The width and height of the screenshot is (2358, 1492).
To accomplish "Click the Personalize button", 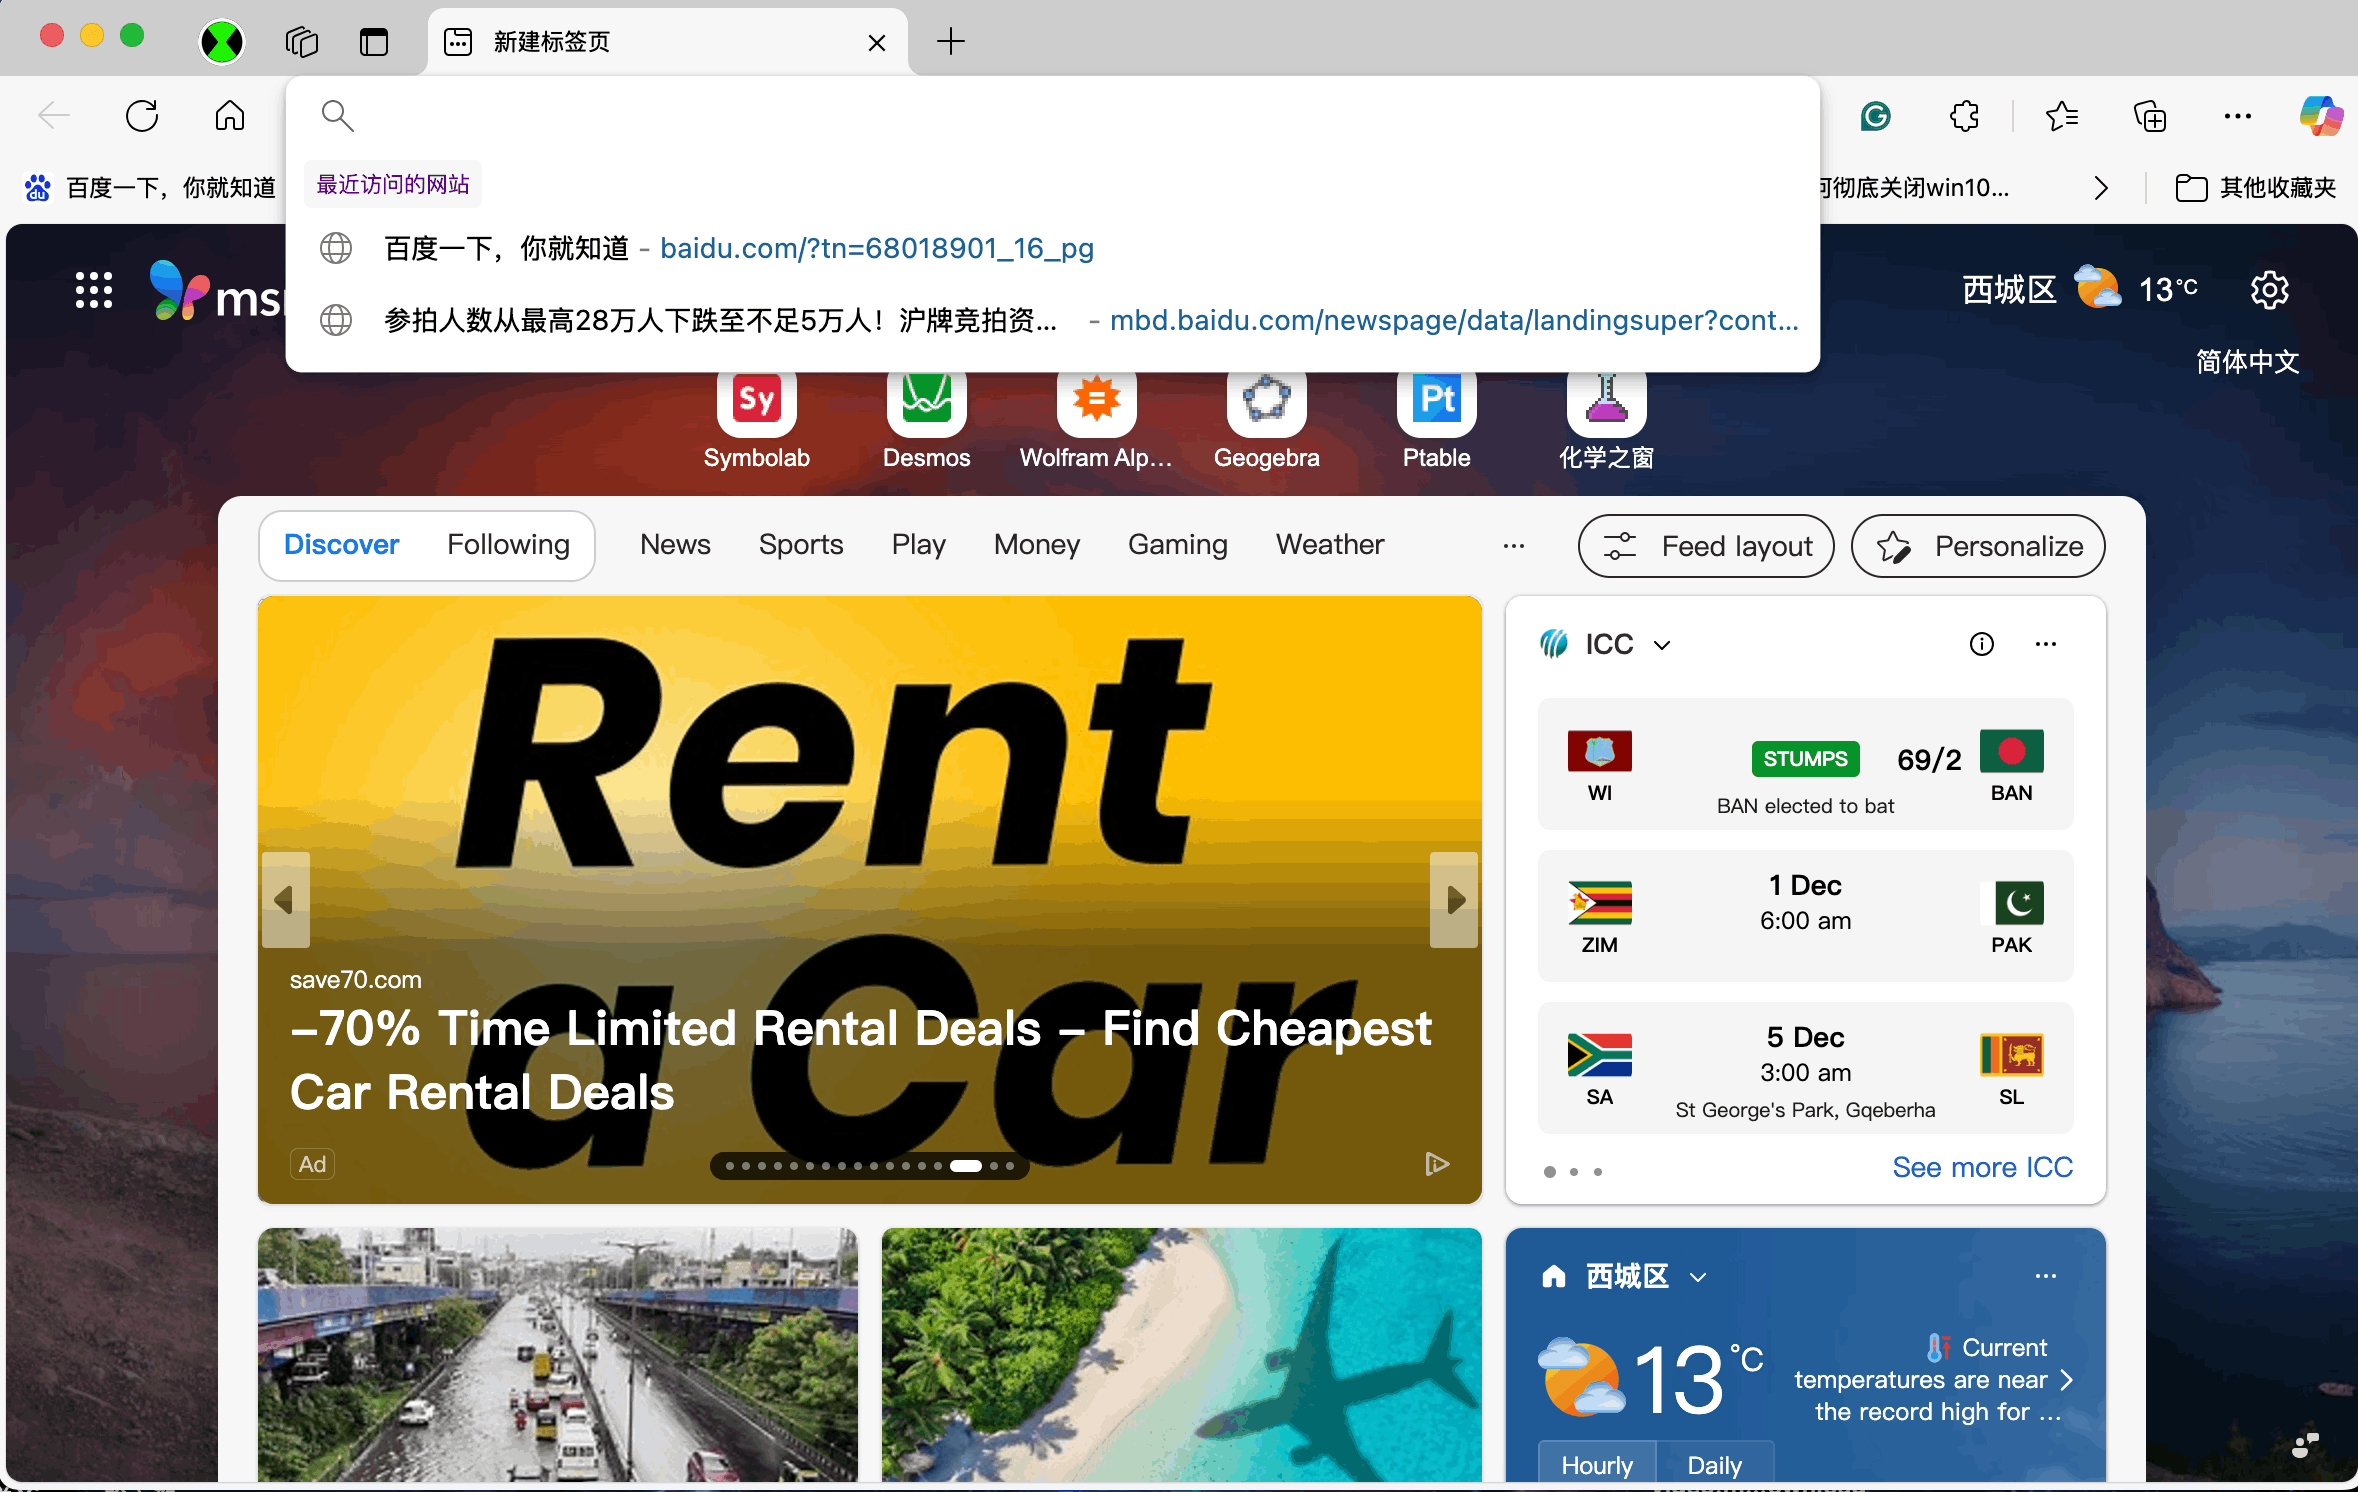I will (1977, 546).
